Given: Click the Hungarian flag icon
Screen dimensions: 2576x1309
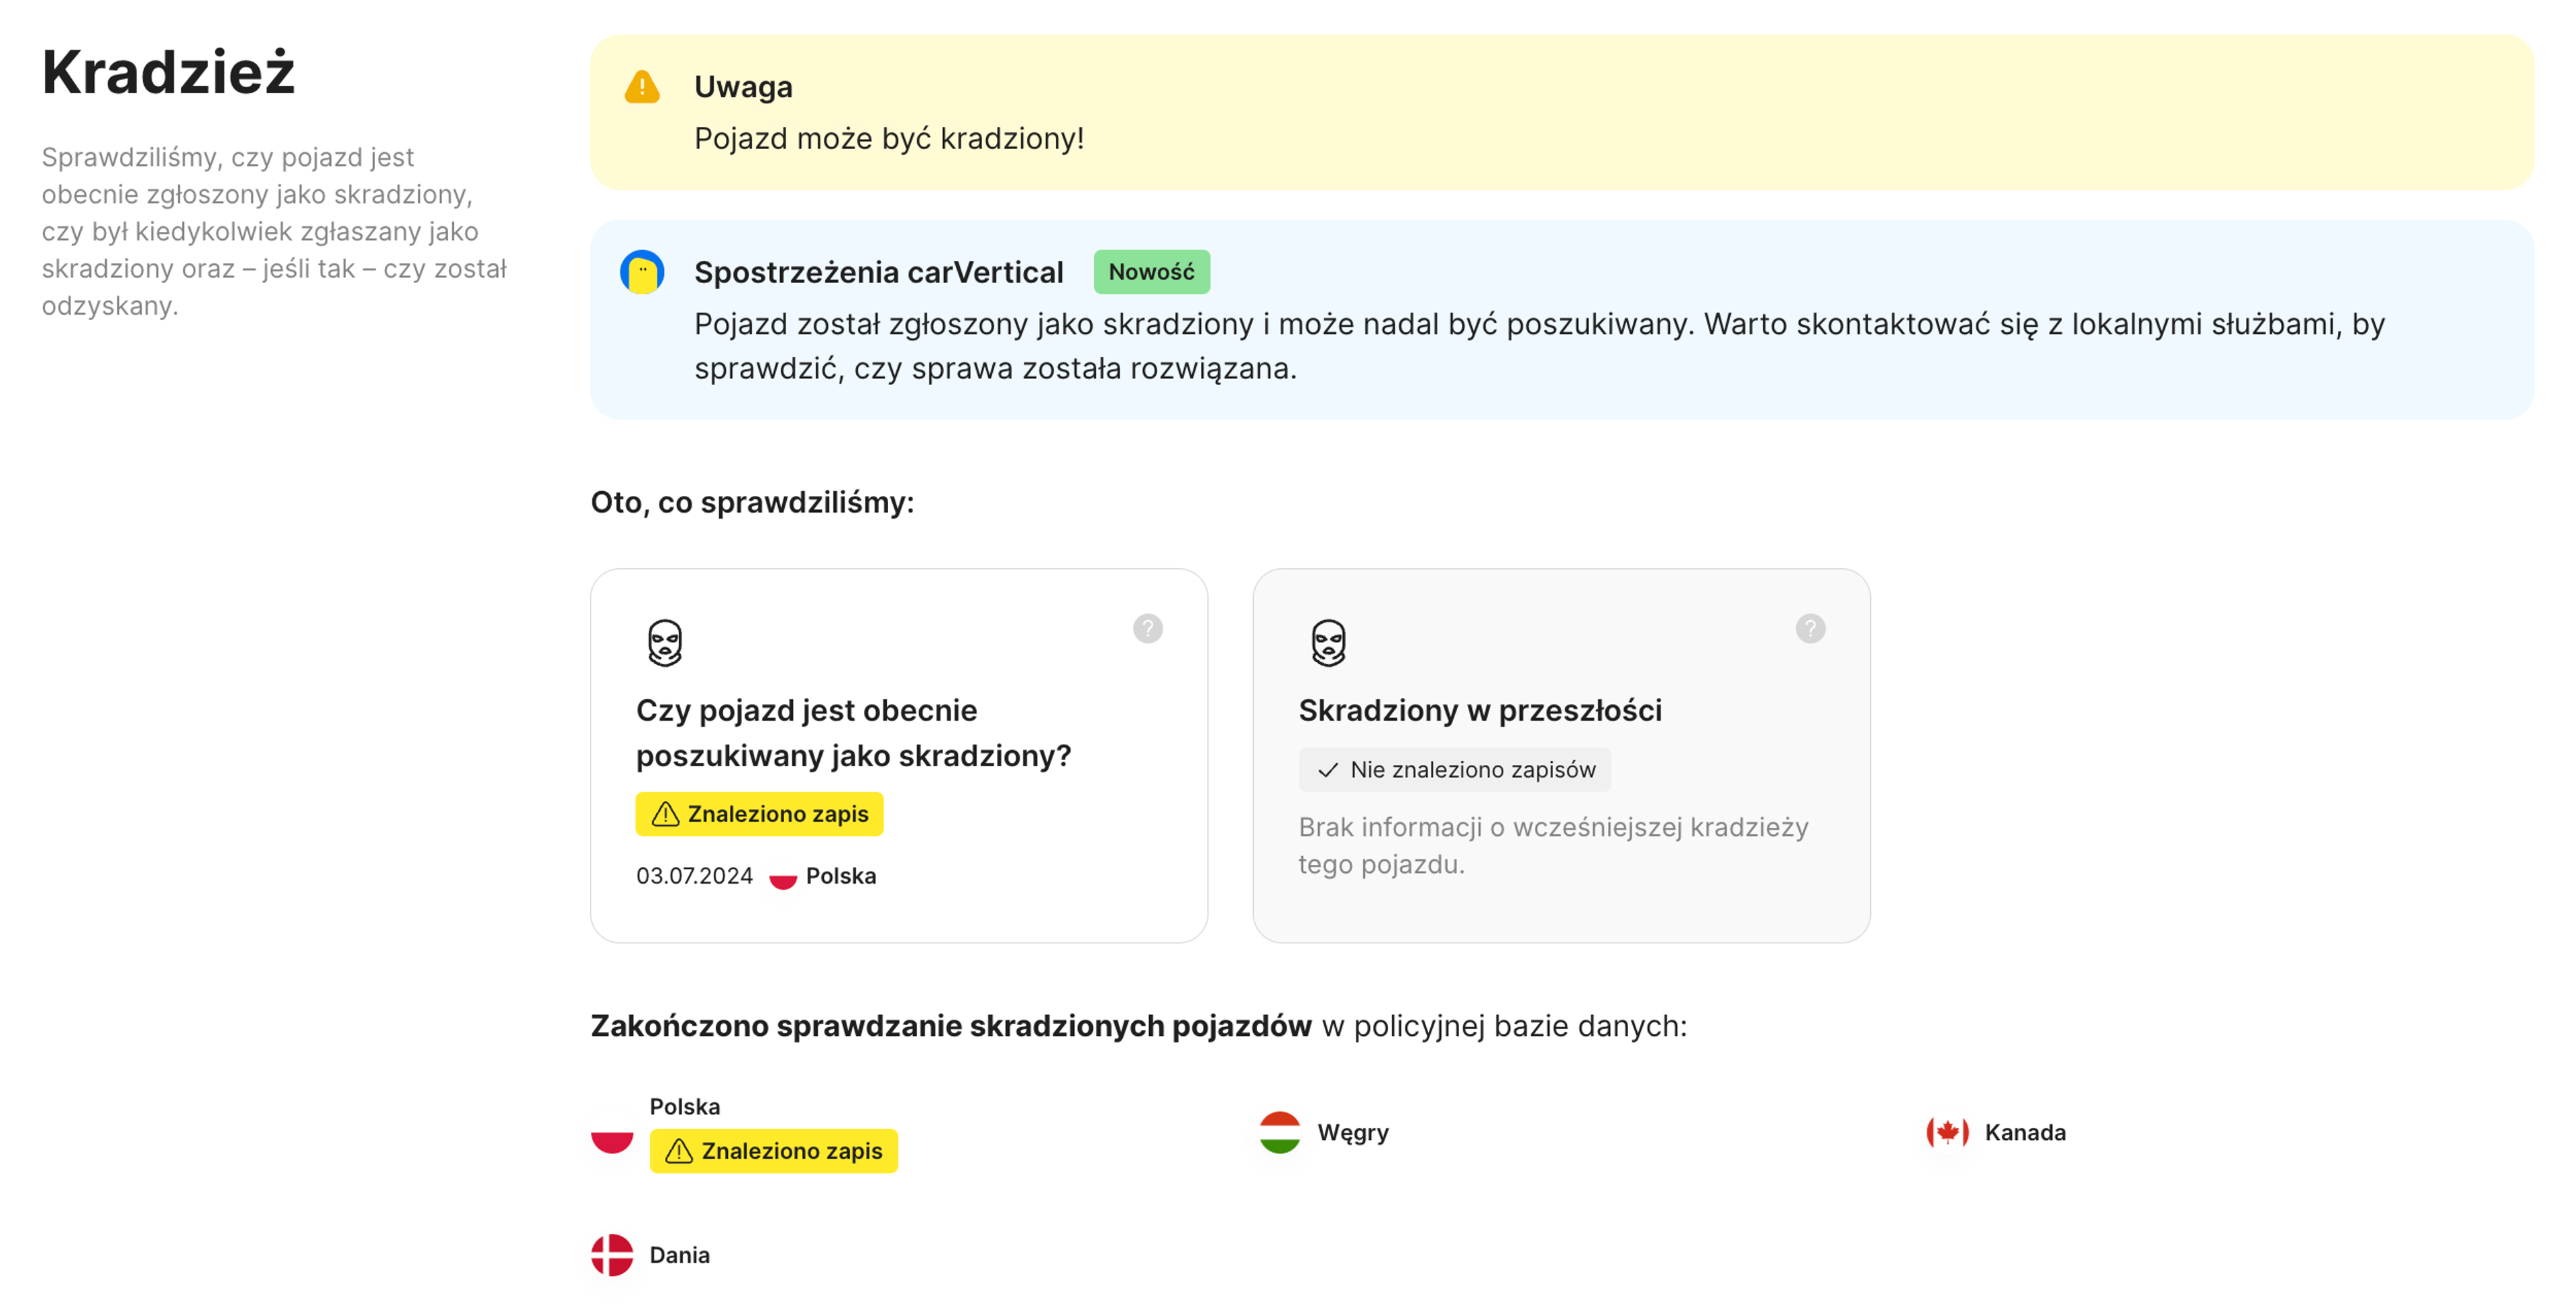Looking at the screenshot, I should [1279, 1132].
